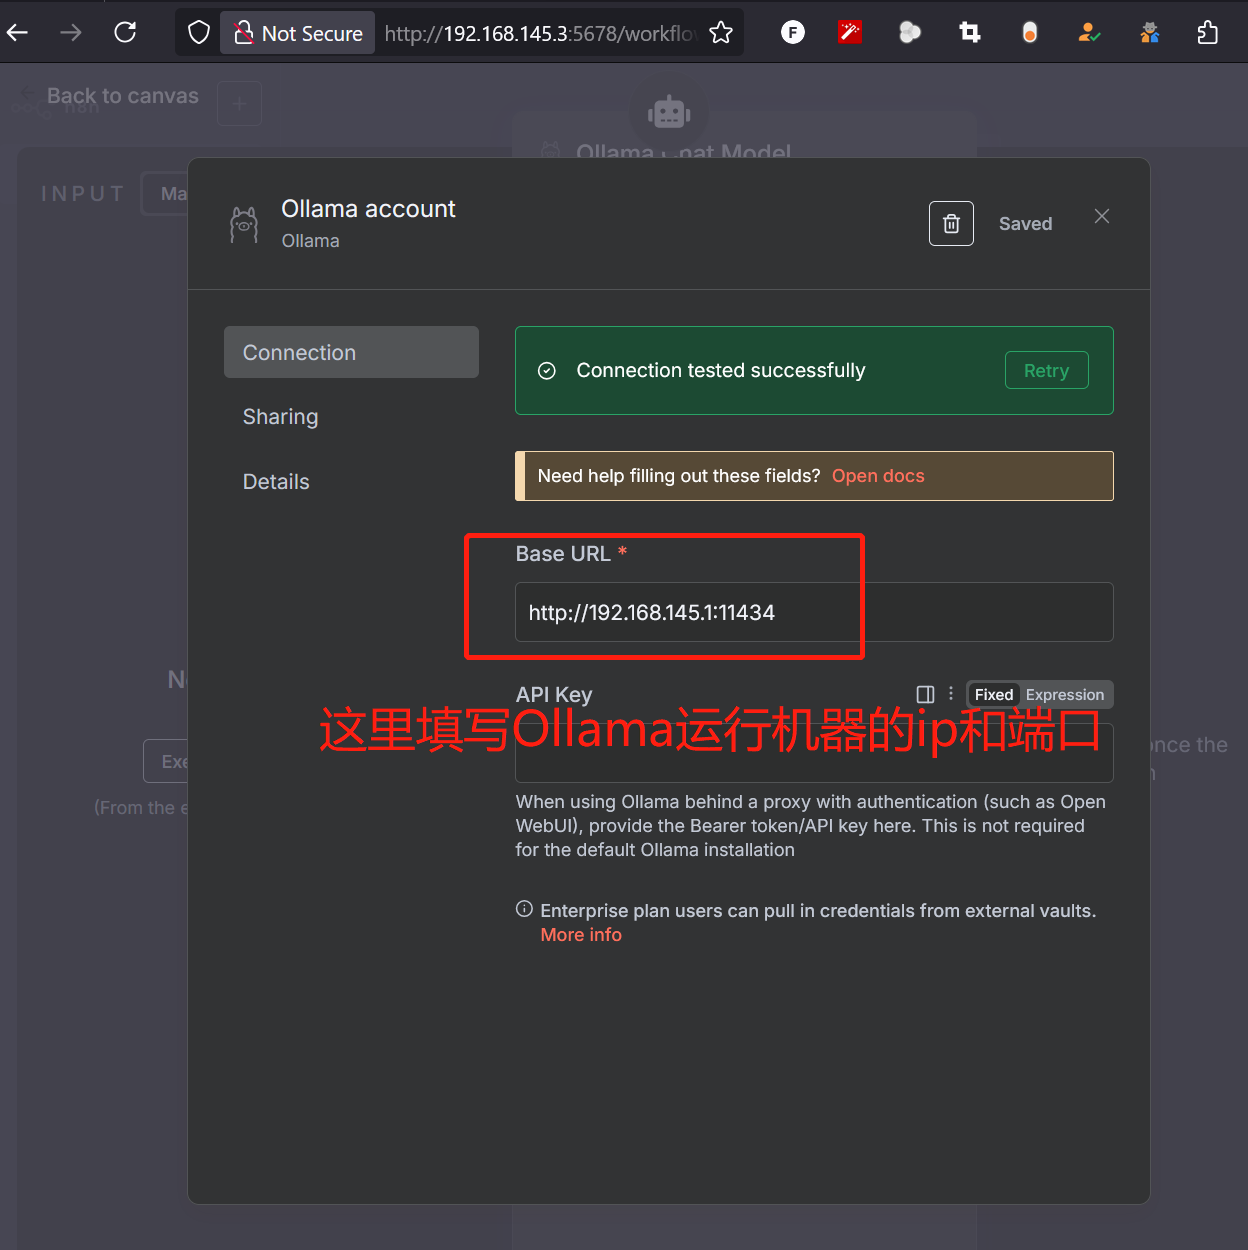
Task: Click the Ollama llama logo icon
Action: [x=244, y=224]
